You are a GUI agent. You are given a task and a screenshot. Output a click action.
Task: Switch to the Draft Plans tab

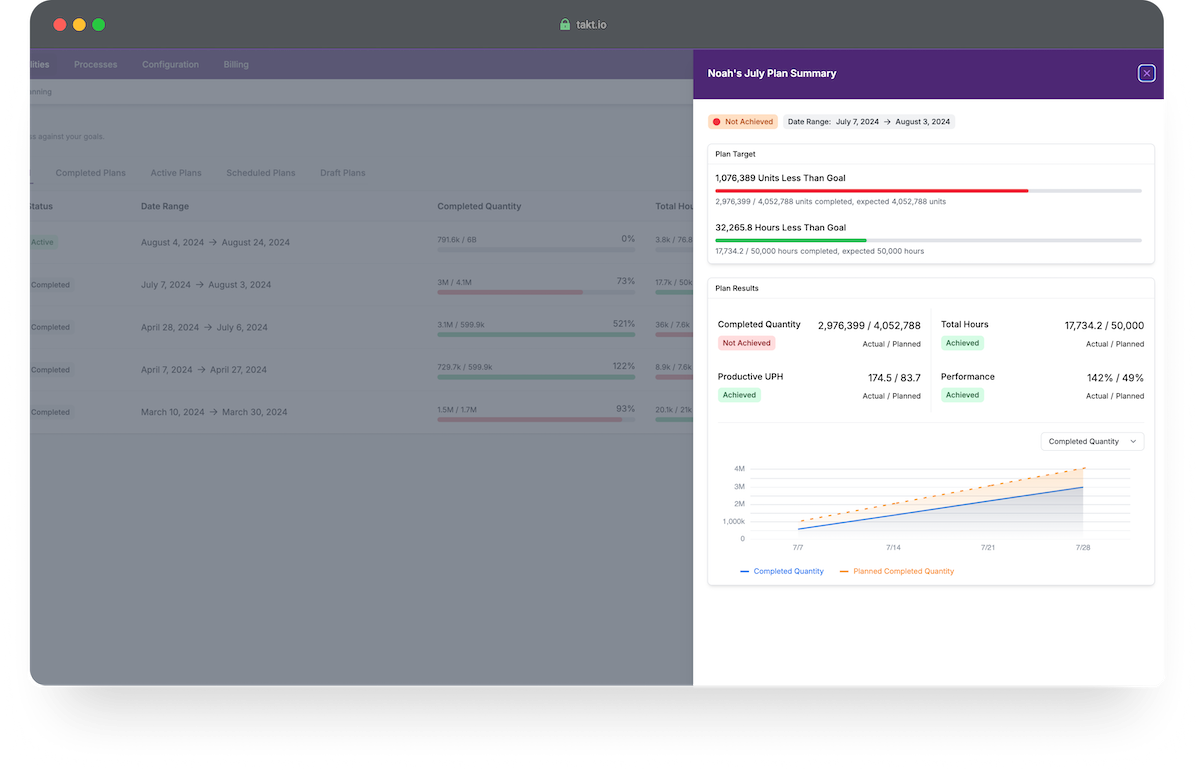(343, 173)
